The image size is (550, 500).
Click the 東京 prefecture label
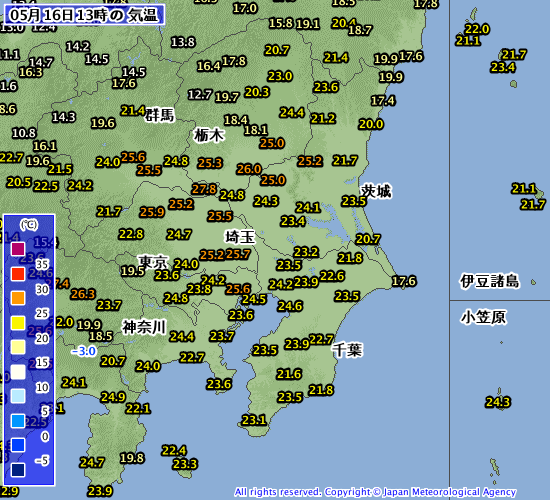tap(153, 262)
